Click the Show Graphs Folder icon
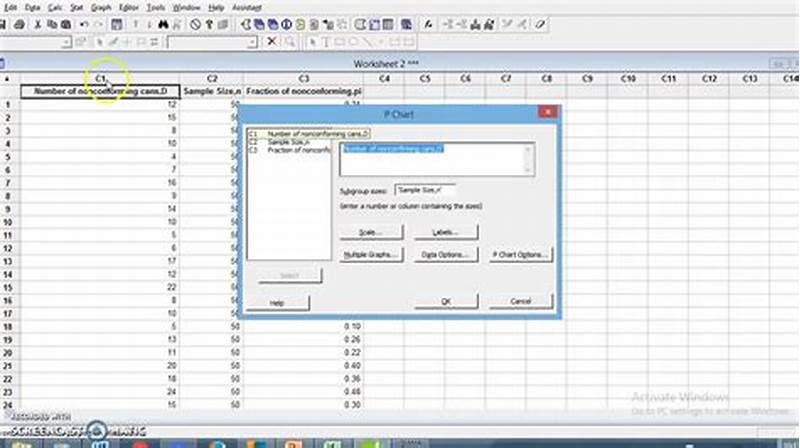The image size is (800, 448). click(273, 24)
